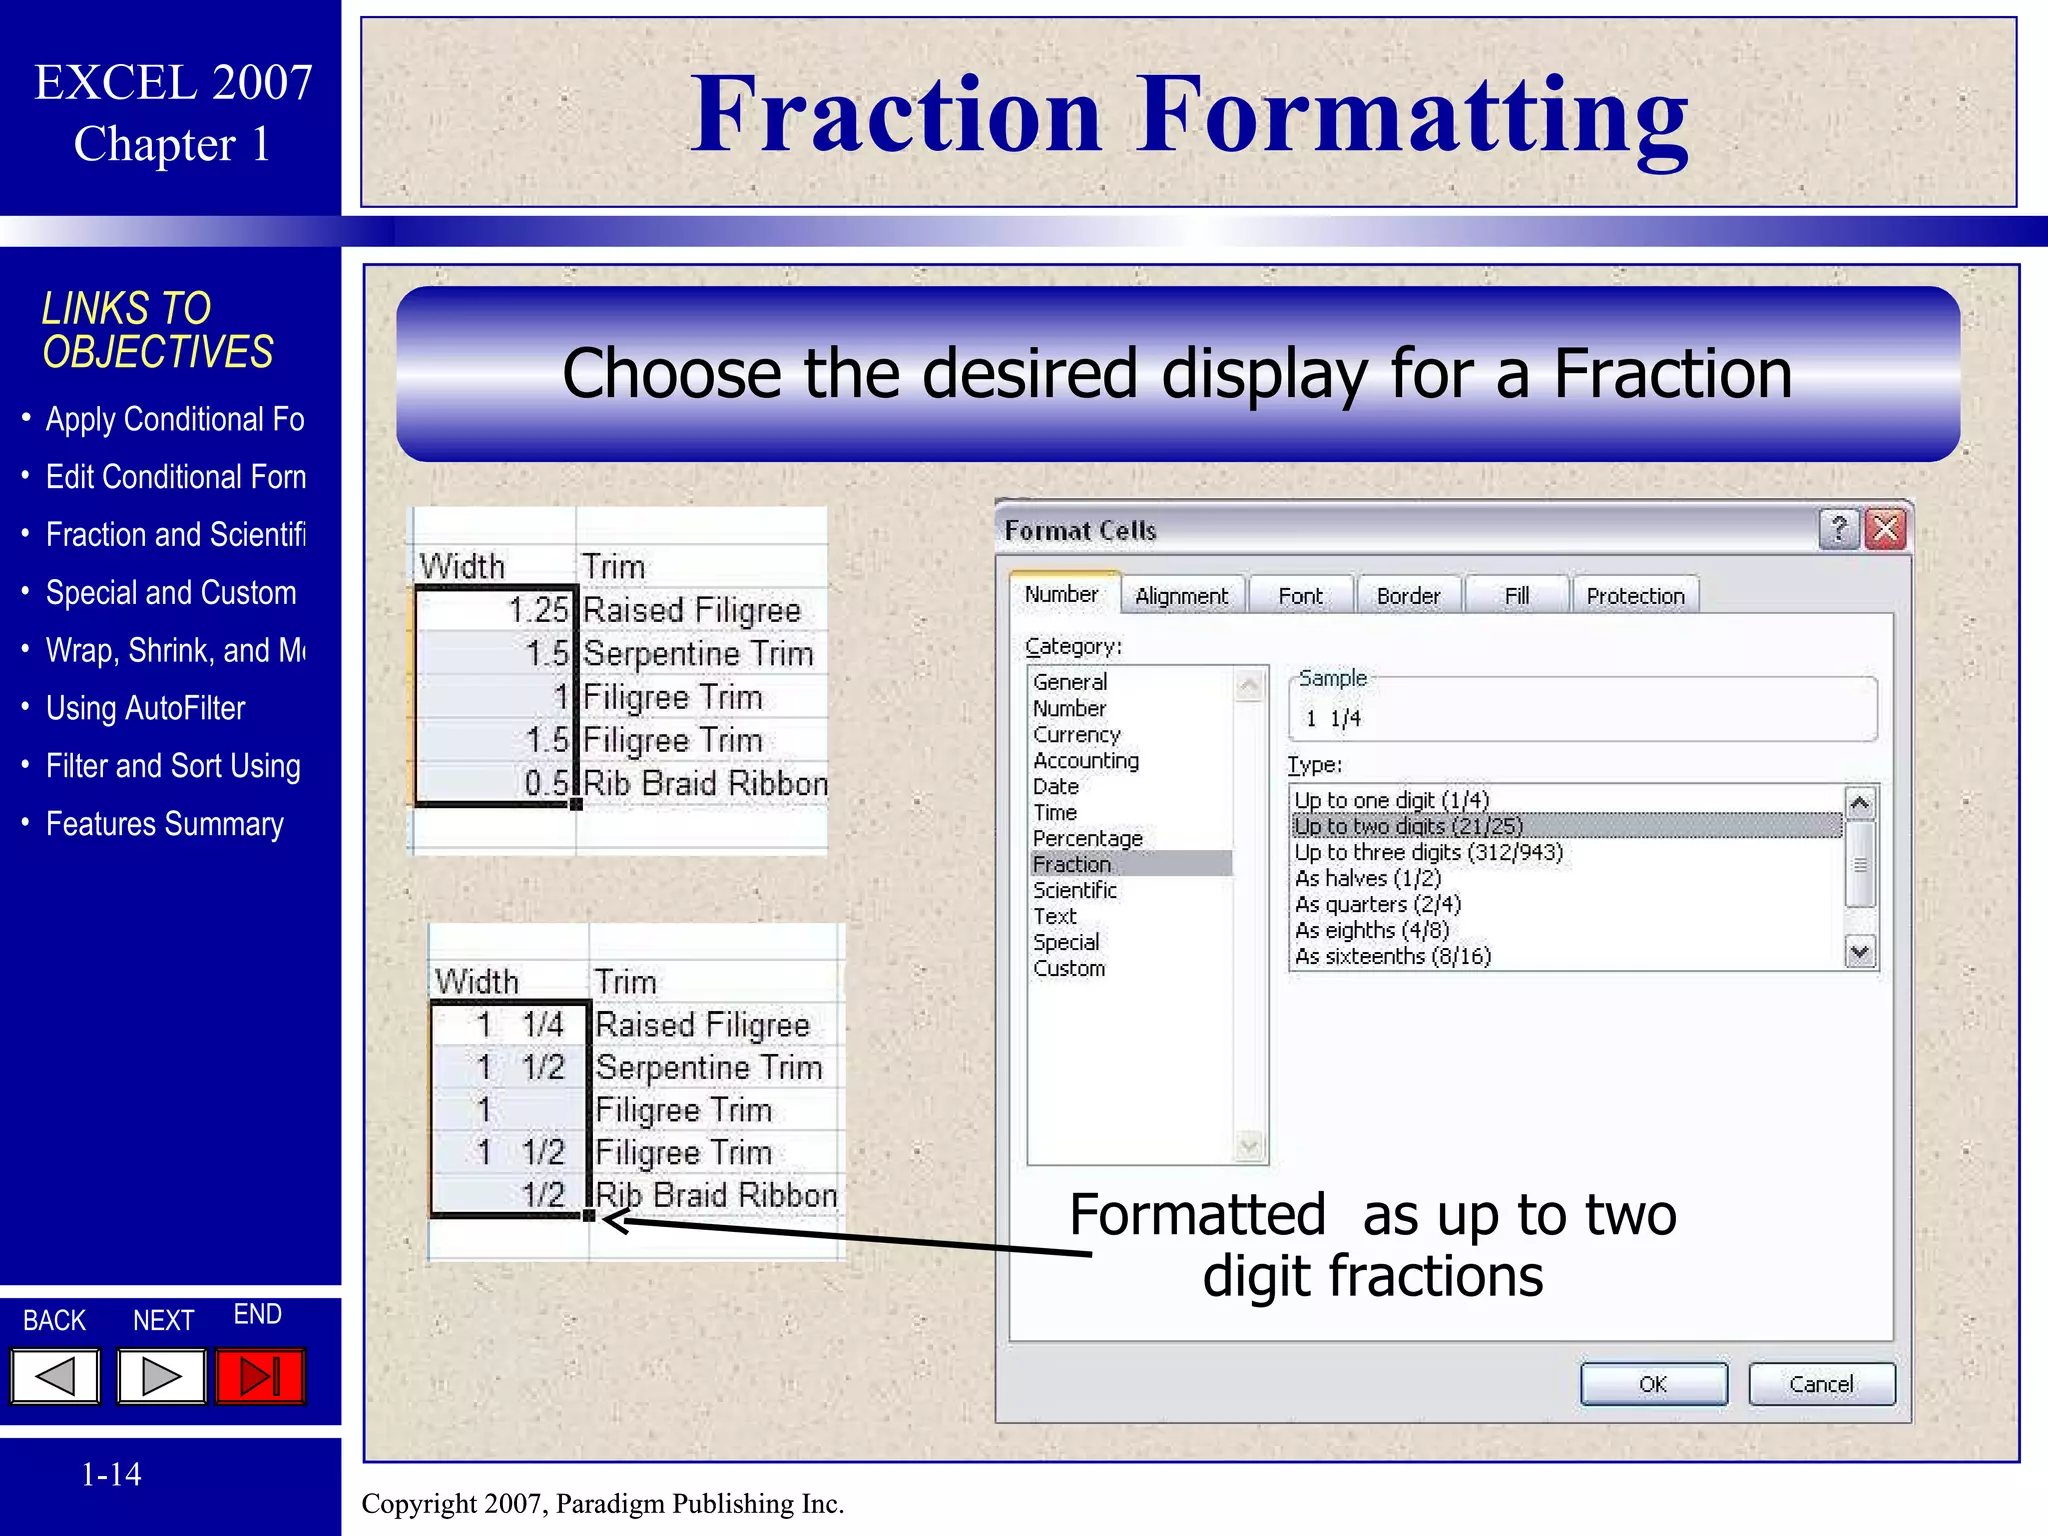Open Wrap, Shrink, and Merge link
Screen dimensions: 2048x1536
click(x=176, y=651)
